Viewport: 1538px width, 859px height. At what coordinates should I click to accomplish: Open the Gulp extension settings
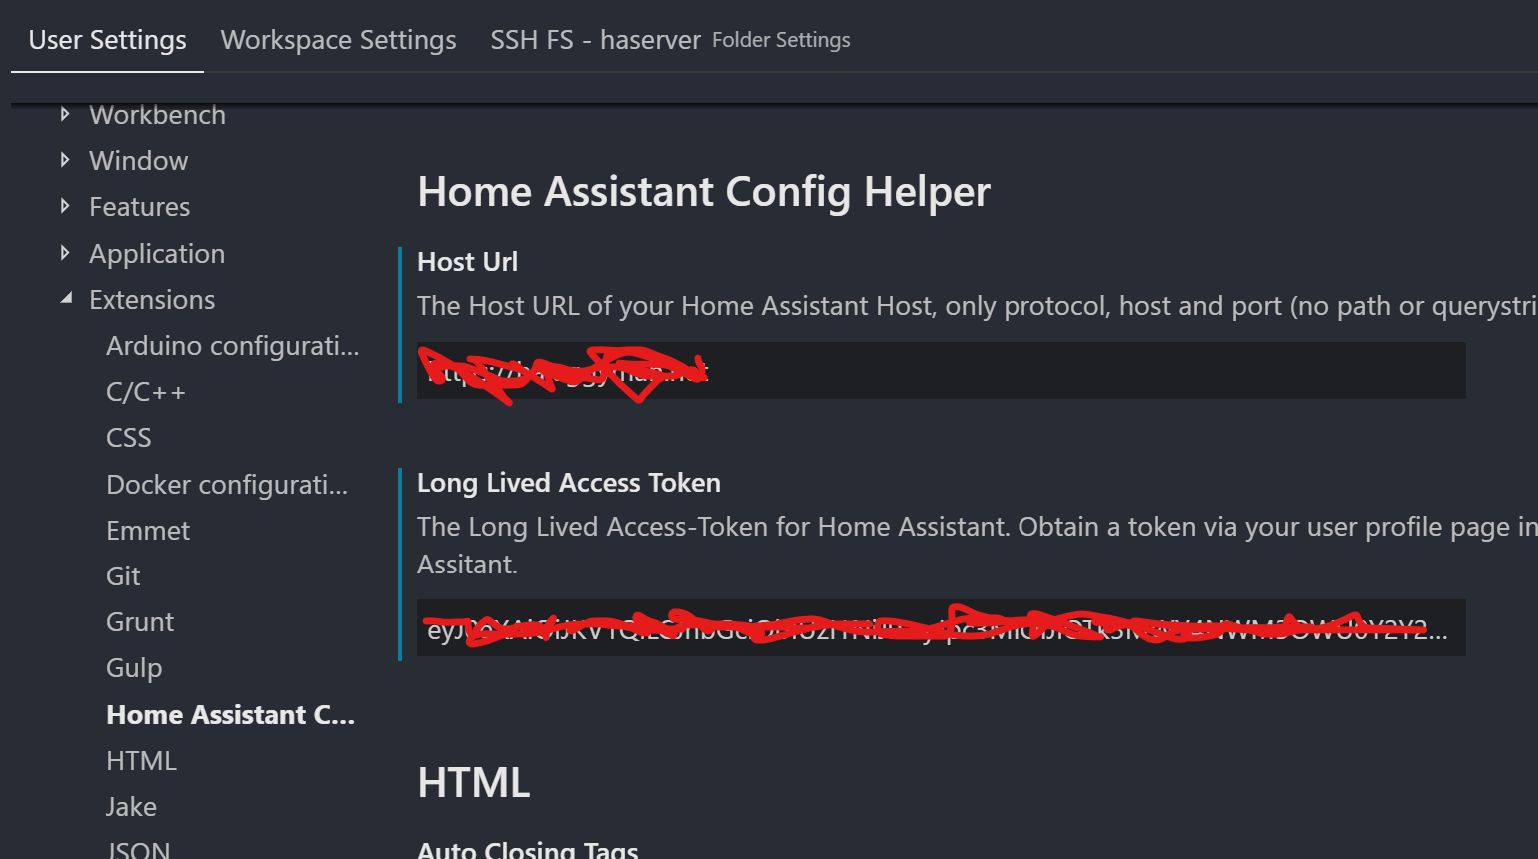[x=134, y=667]
